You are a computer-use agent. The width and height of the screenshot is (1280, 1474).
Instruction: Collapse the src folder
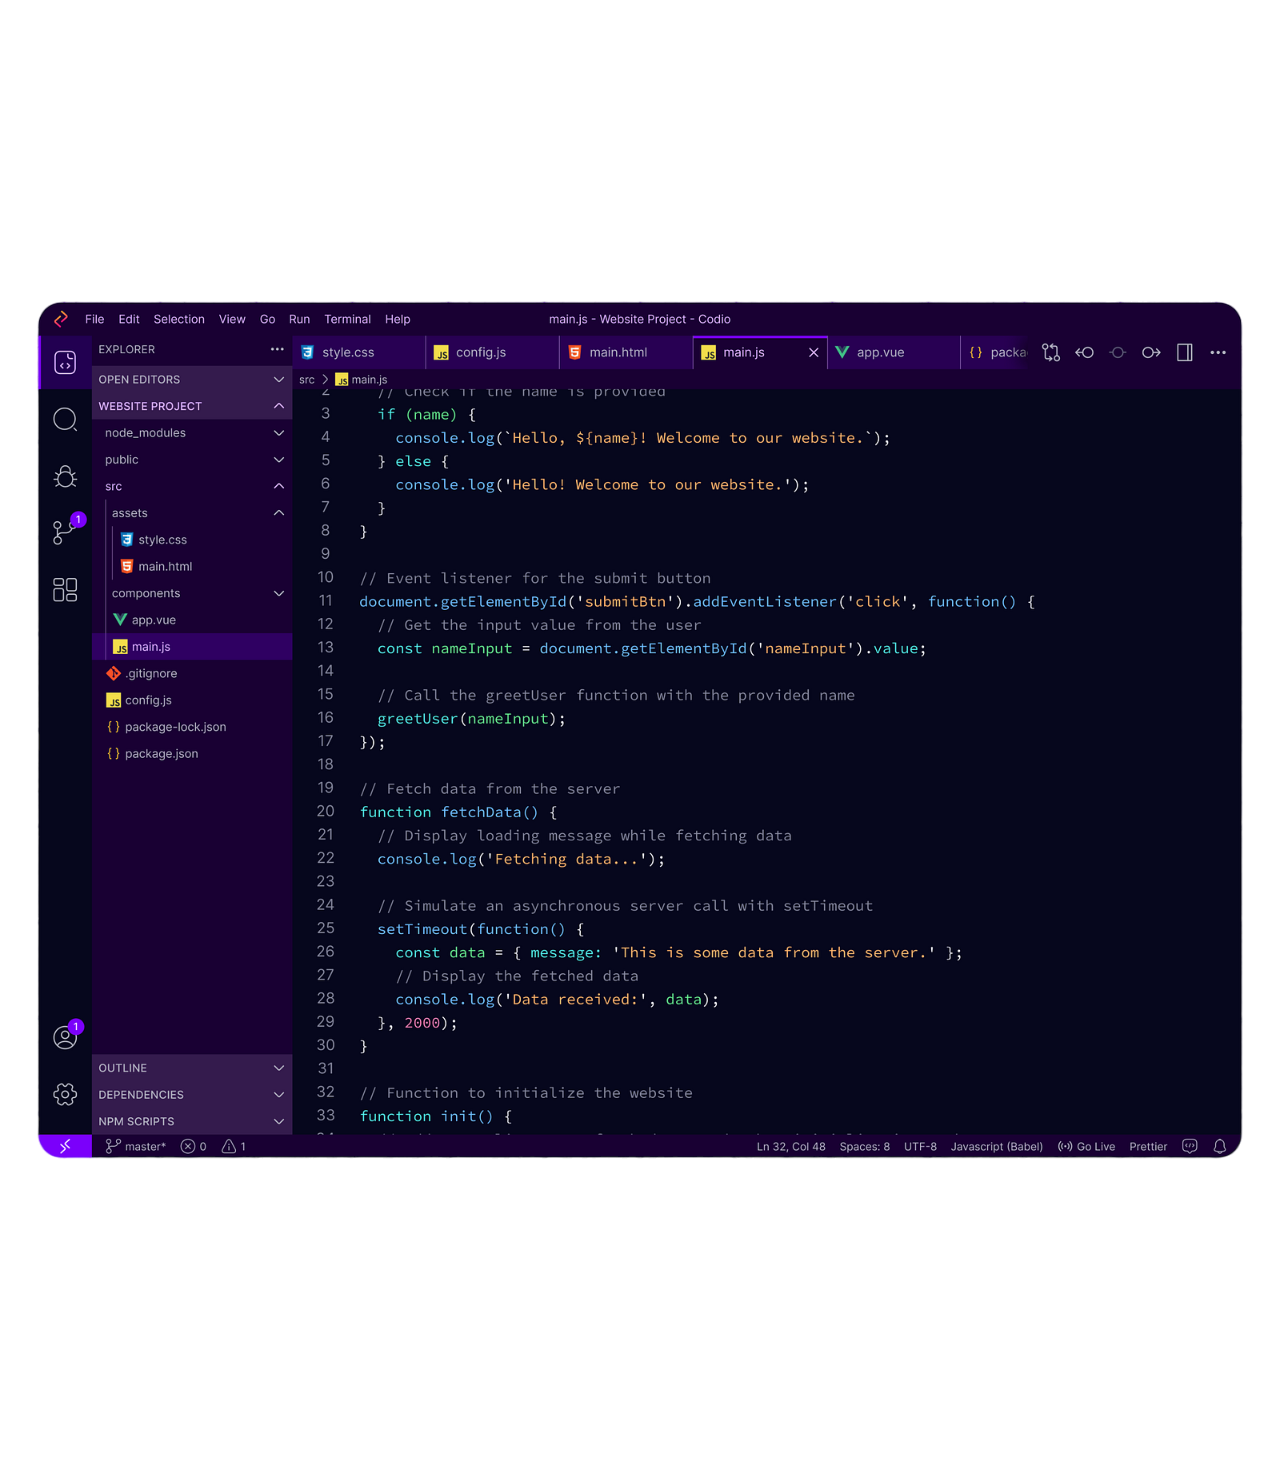[192, 486]
